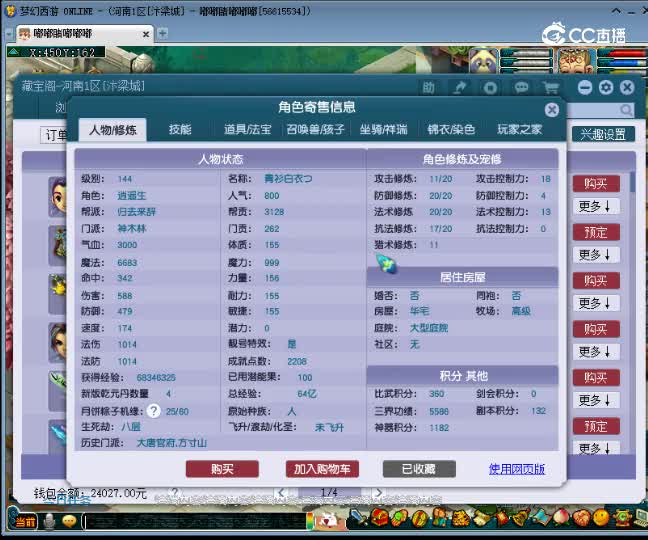Screen dimensions: 648x540
Task: Click the yellow chat bubble icon beside chat input
Action: (69, 522)
